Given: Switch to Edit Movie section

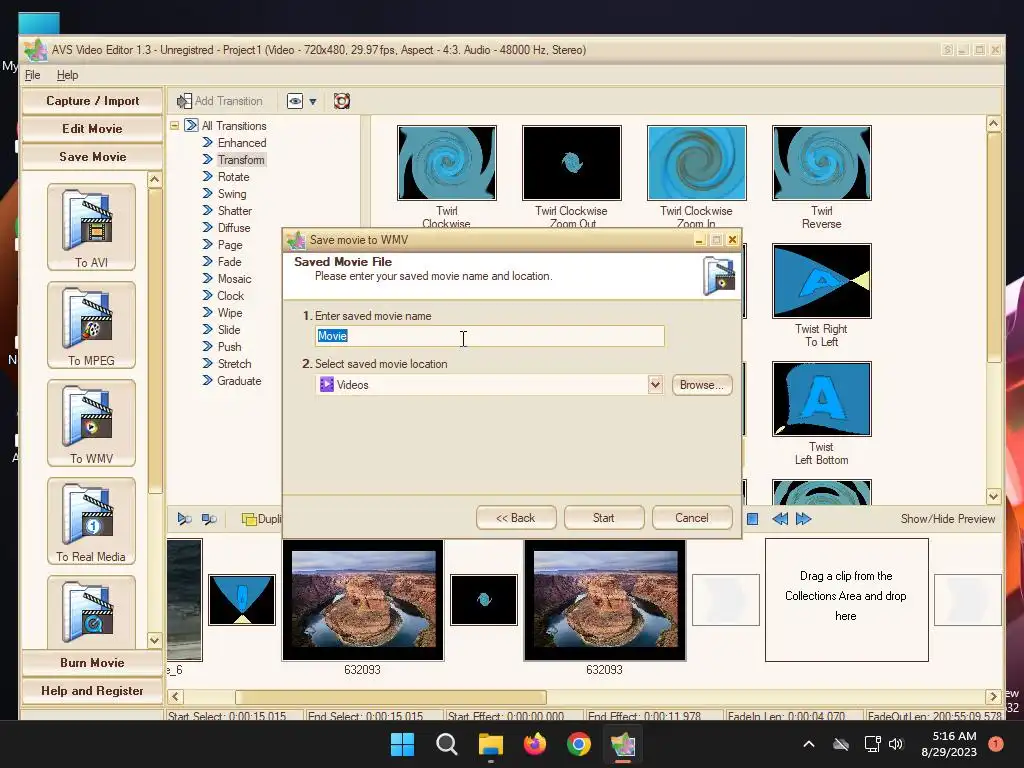Looking at the screenshot, I should pos(92,129).
